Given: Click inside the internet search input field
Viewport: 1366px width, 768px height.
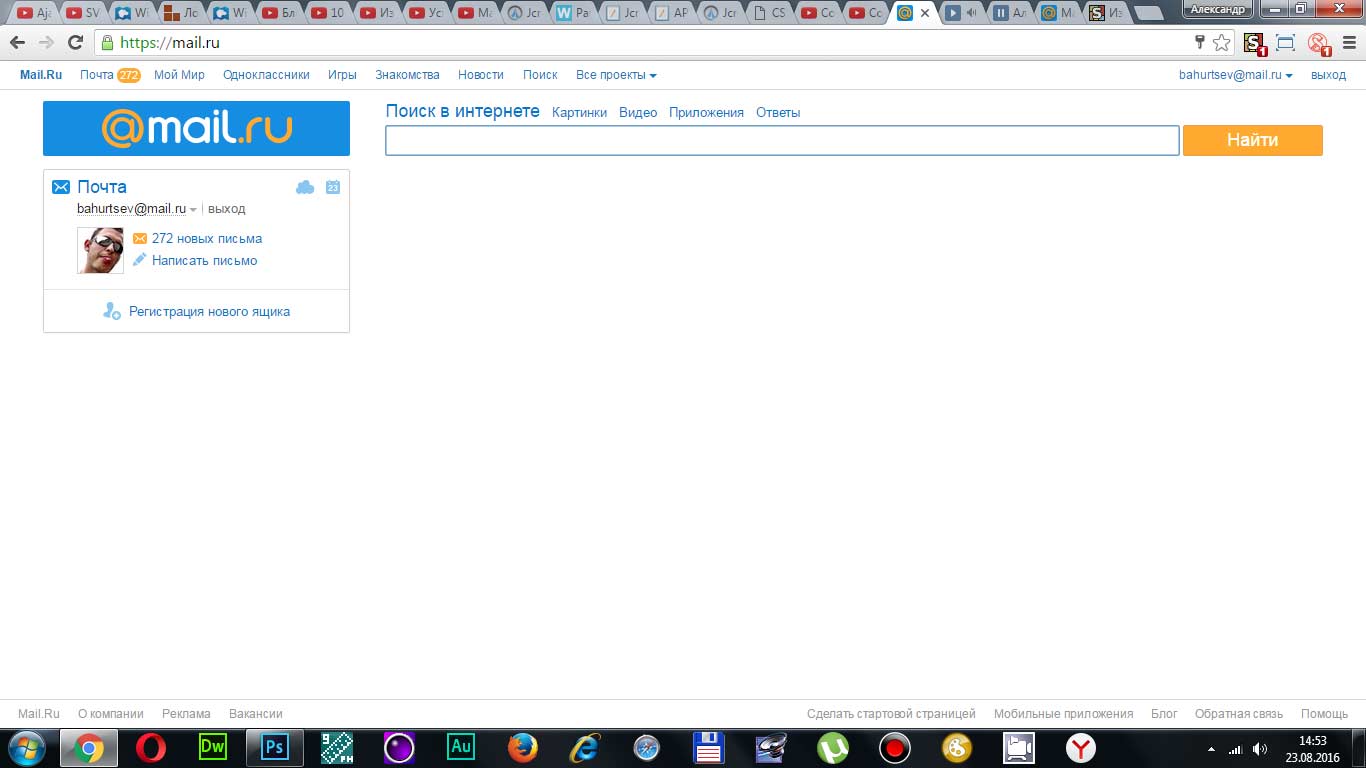Looking at the screenshot, I should [782, 141].
